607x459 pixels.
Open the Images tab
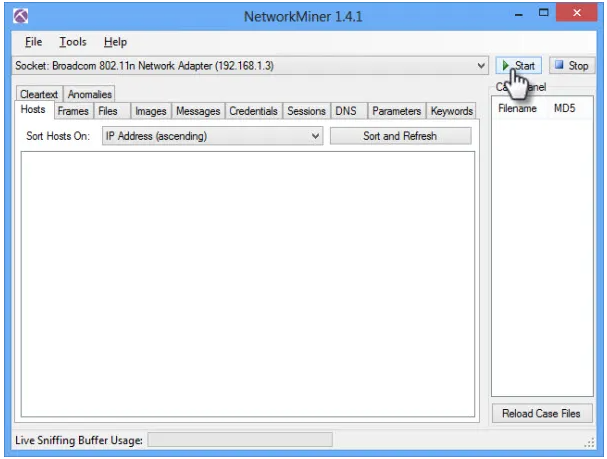tap(151, 111)
